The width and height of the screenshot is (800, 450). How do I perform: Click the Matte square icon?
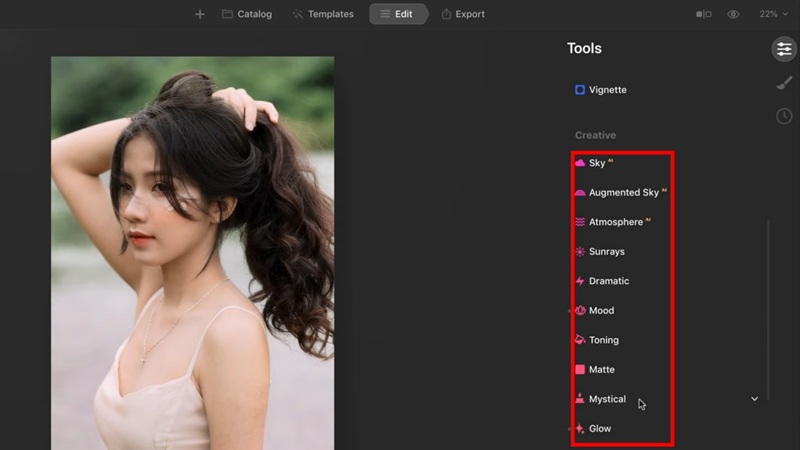(x=580, y=370)
